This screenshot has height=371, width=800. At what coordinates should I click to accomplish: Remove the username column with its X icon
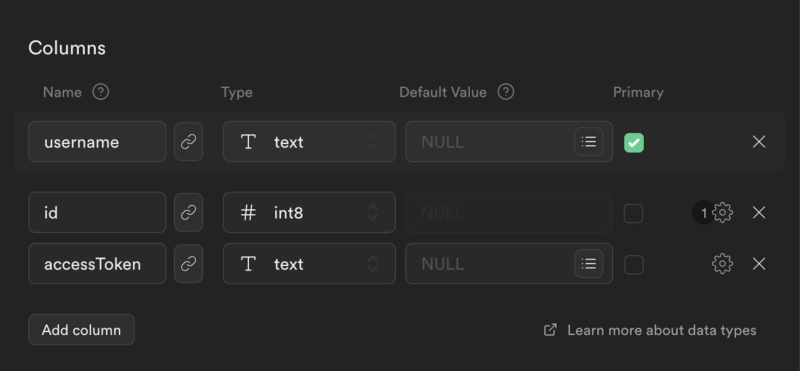[759, 141]
